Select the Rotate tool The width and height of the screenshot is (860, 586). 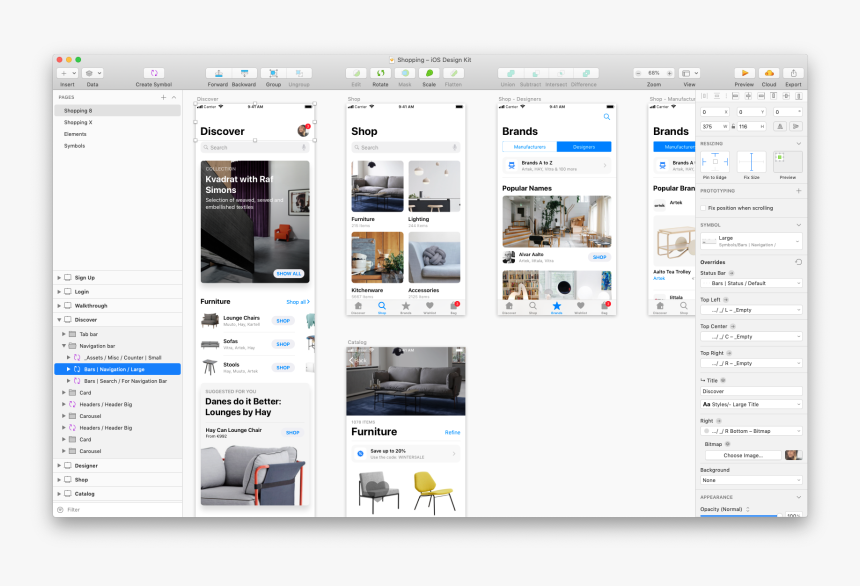point(380,73)
